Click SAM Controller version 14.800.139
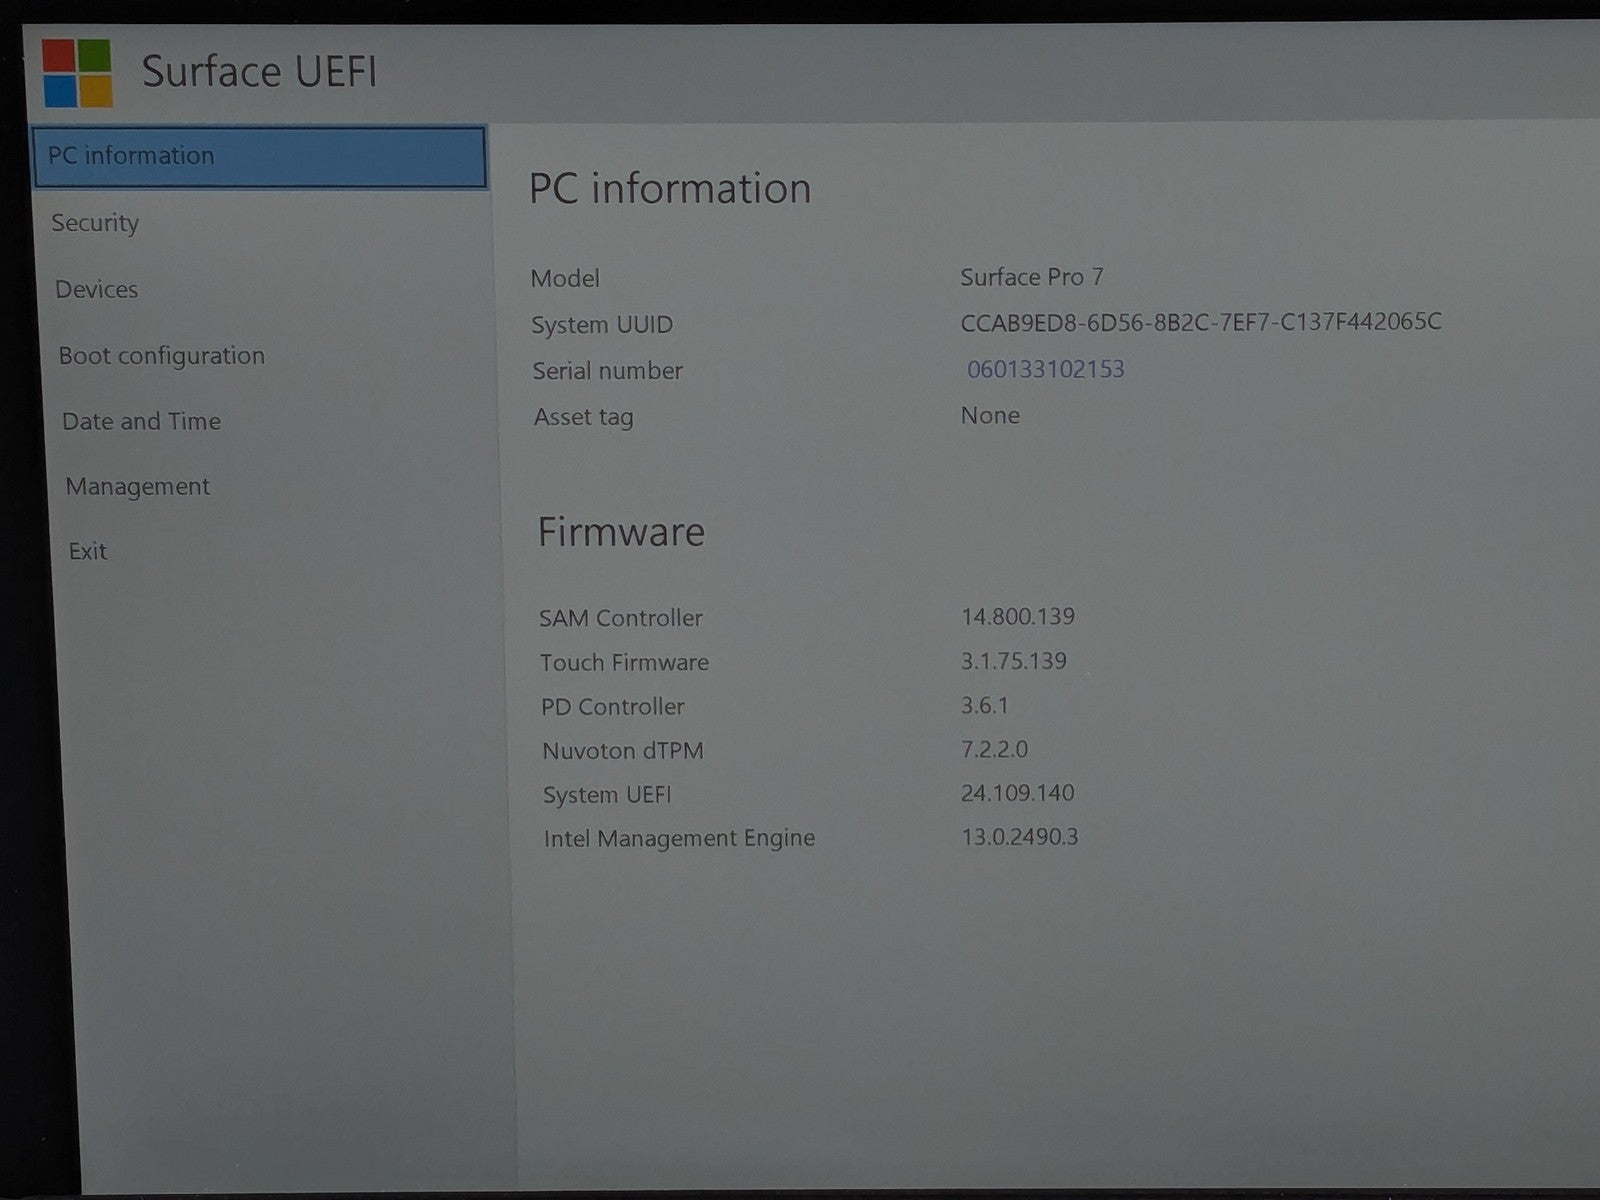Image resolution: width=1600 pixels, height=1200 pixels. (x=1018, y=616)
